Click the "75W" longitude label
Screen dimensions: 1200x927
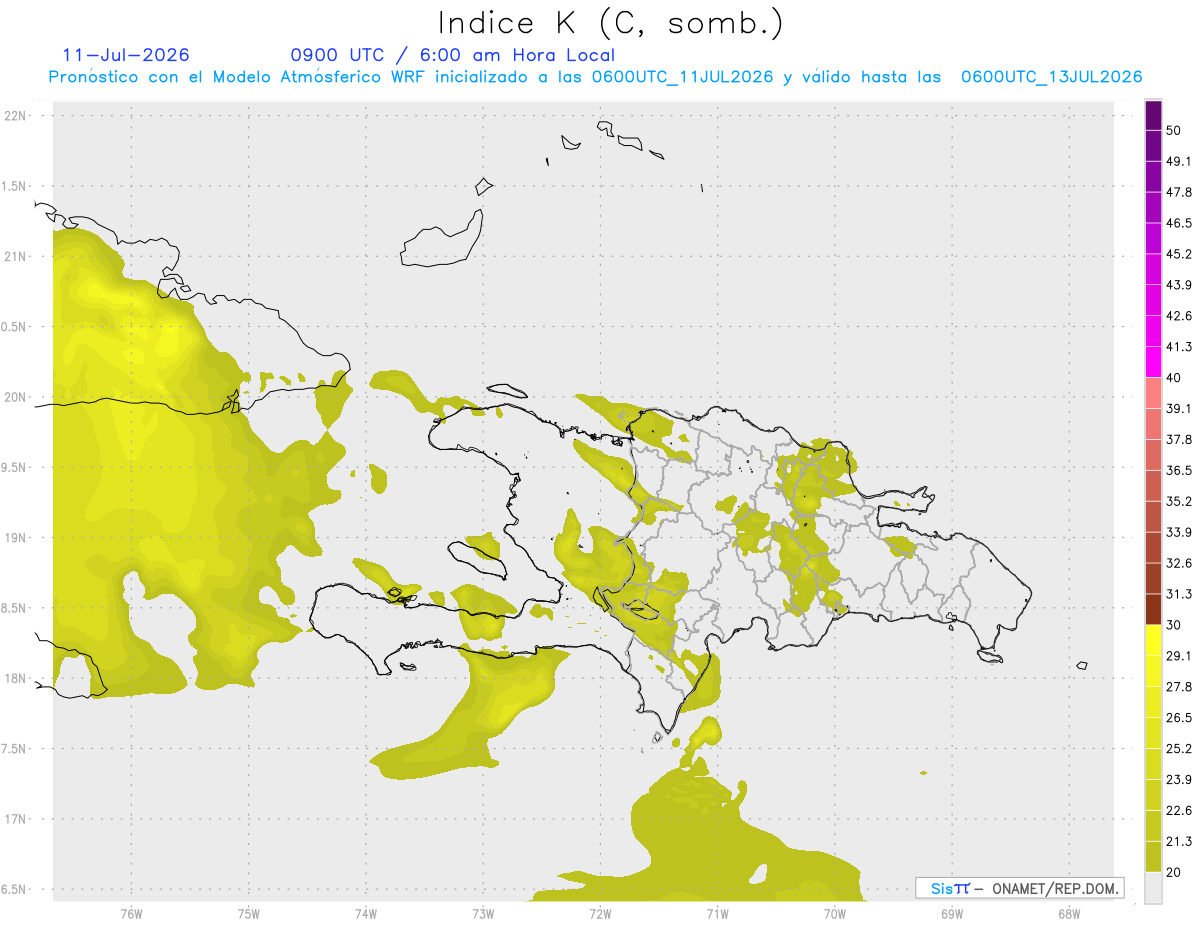coord(248,914)
